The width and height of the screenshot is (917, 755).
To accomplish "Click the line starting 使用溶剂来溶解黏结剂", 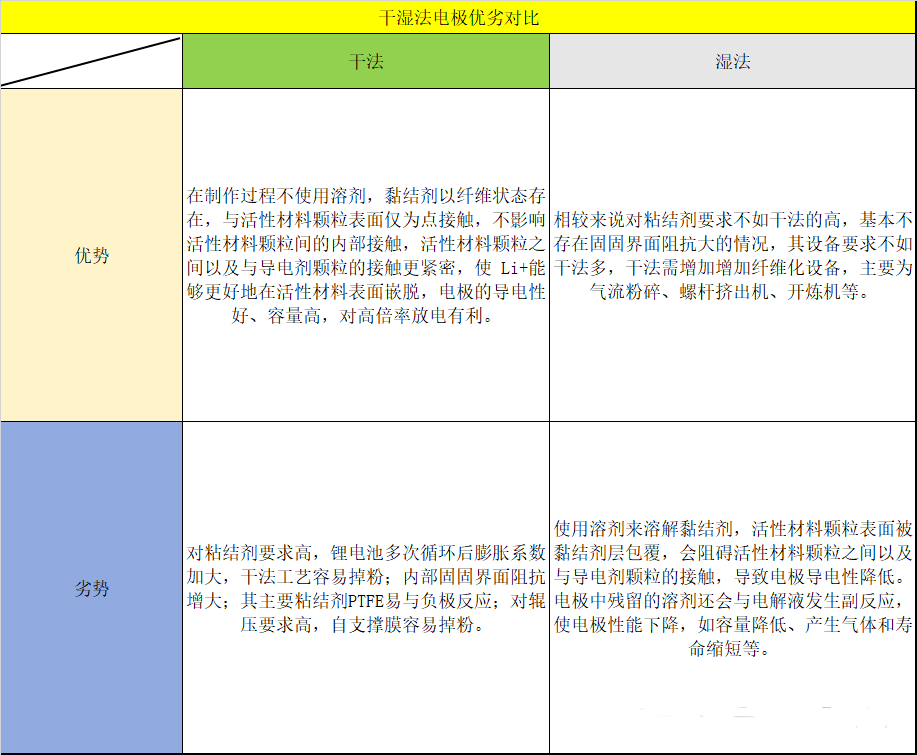I will (x=732, y=528).
